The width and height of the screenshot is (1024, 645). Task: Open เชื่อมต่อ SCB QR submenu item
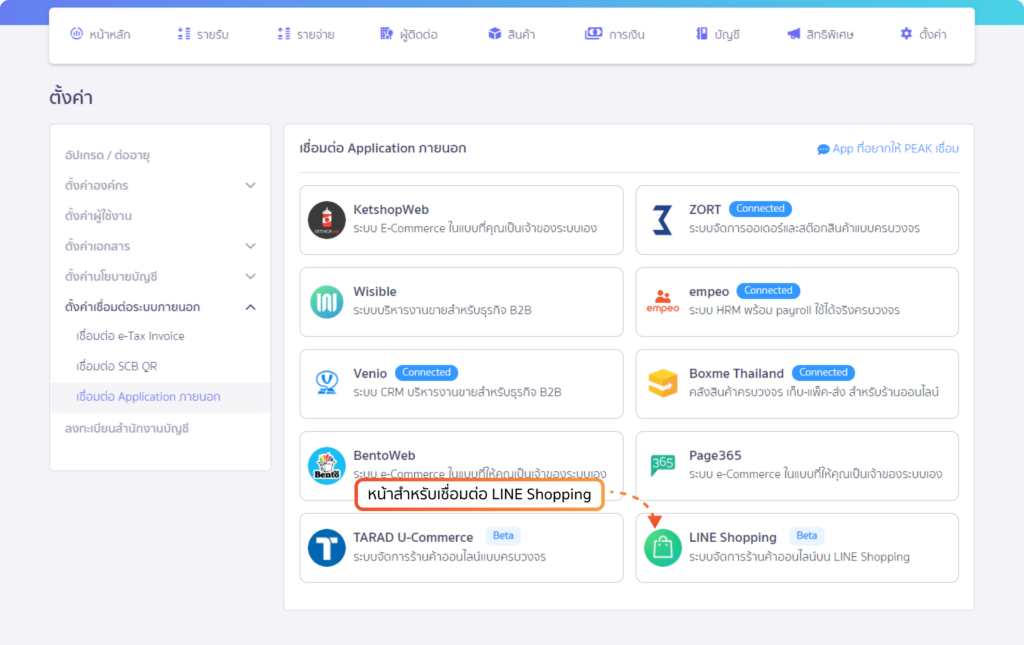(x=116, y=366)
